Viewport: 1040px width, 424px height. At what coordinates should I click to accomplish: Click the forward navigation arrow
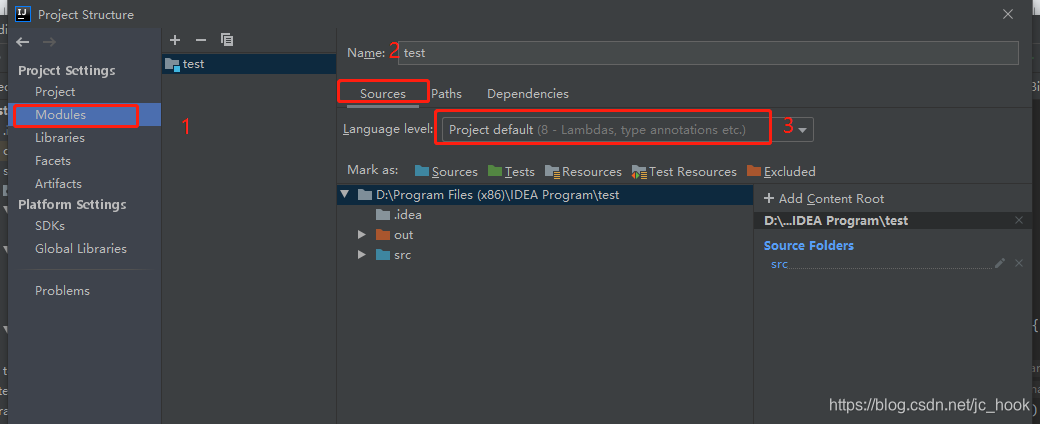click(49, 42)
